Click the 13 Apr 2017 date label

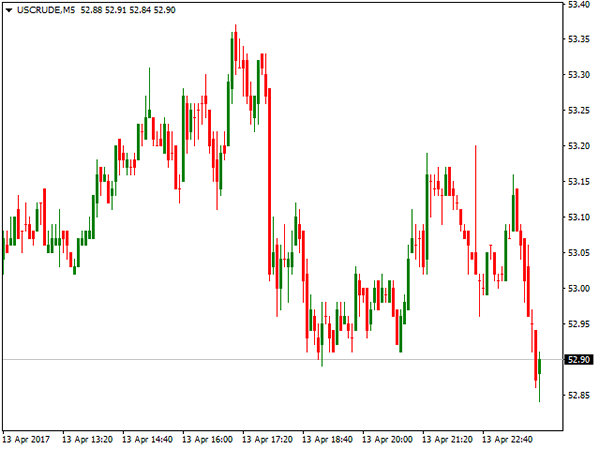[x=26, y=439]
